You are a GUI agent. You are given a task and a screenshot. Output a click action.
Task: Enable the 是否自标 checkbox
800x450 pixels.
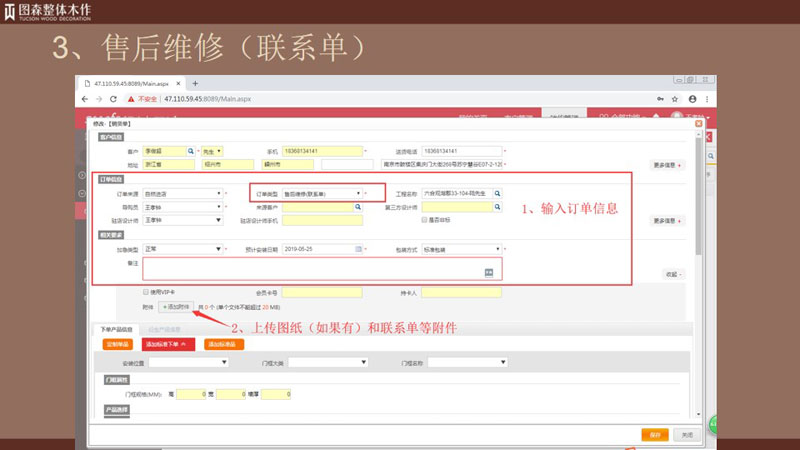(x=424, y=220)
